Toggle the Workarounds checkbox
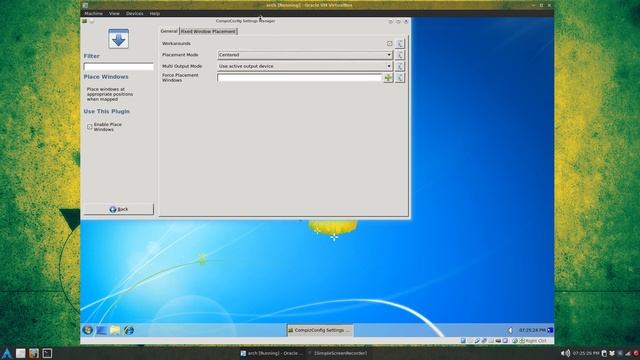This screenshot has width=640, height=360. 389,43
